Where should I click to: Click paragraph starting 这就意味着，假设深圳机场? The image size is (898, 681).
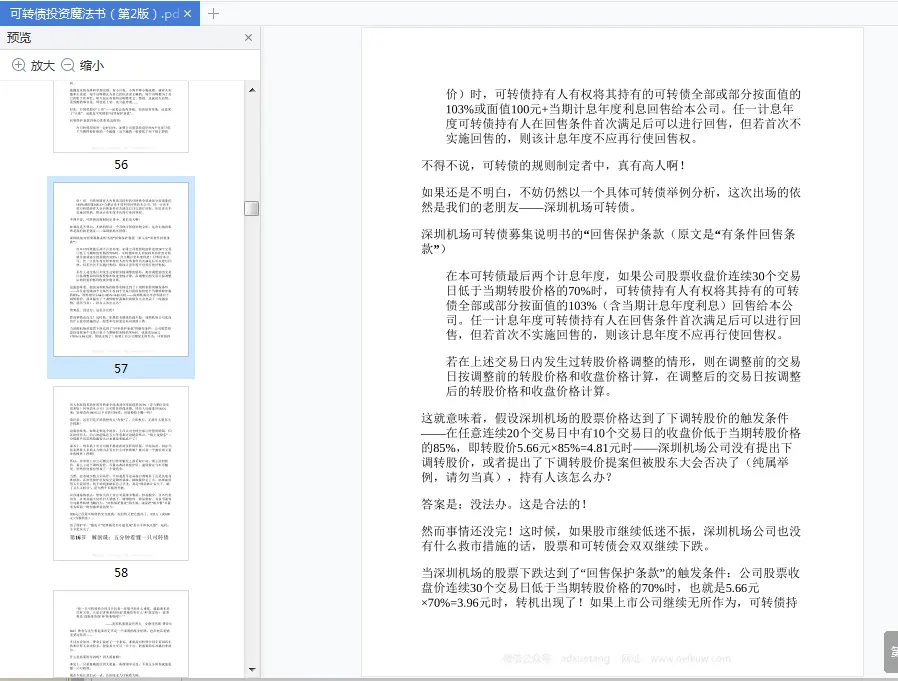(x=611, y=447)
